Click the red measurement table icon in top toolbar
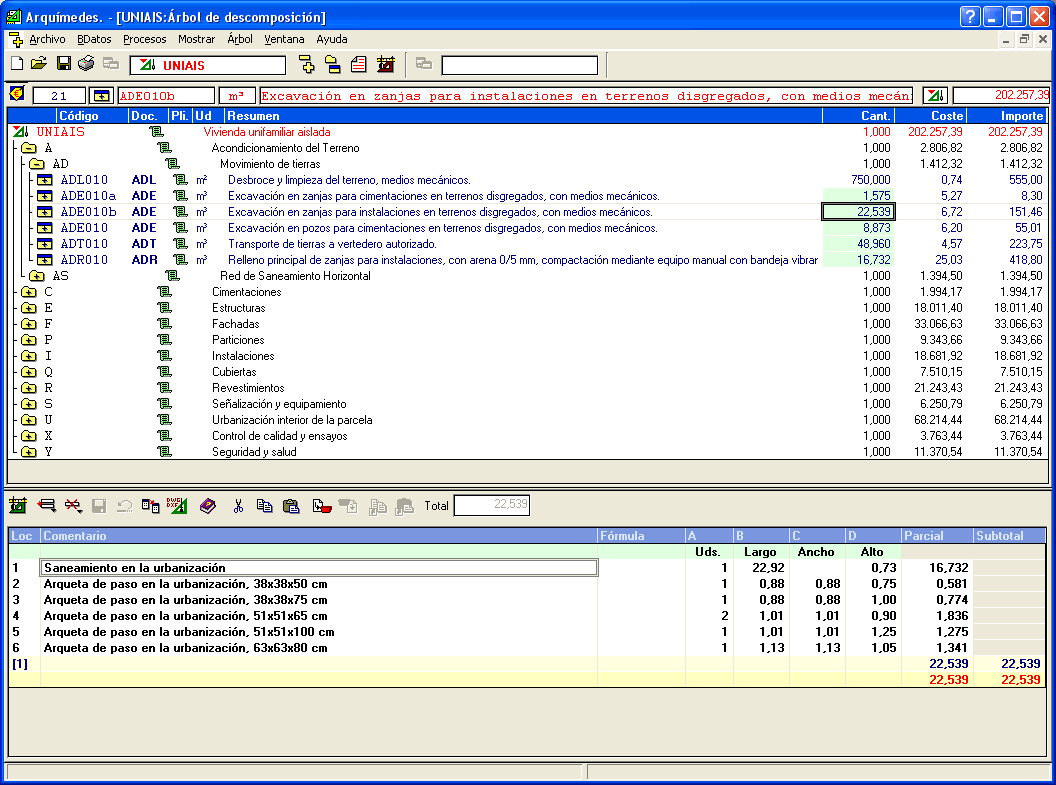The height and width of the screenshot is (785, 1056). pos(386,64)
